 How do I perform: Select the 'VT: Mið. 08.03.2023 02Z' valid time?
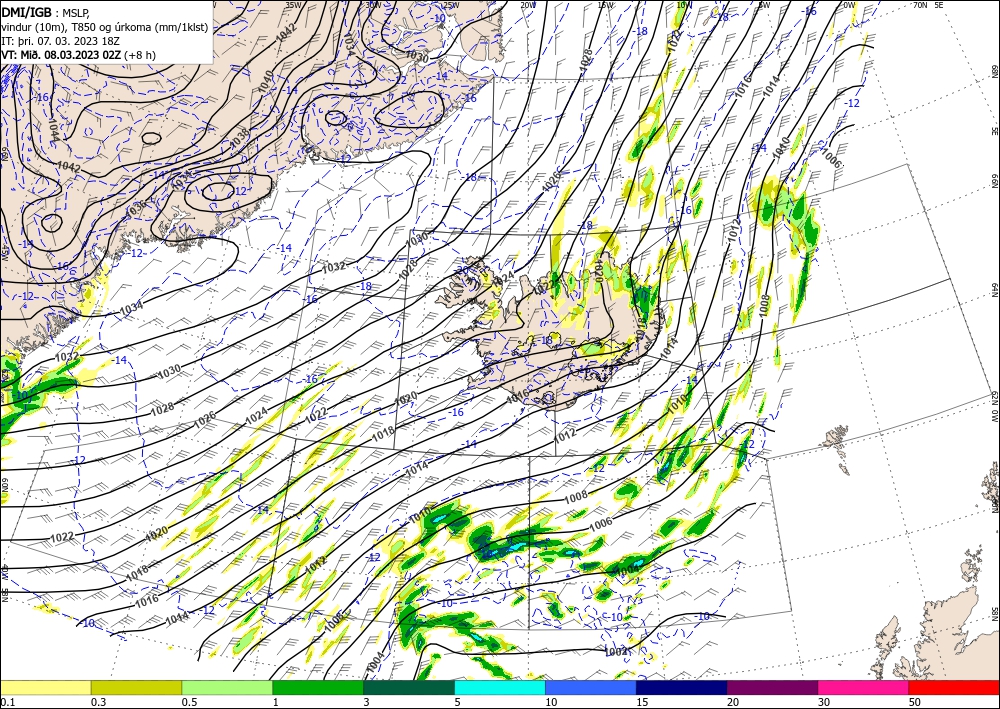(61, 55)
